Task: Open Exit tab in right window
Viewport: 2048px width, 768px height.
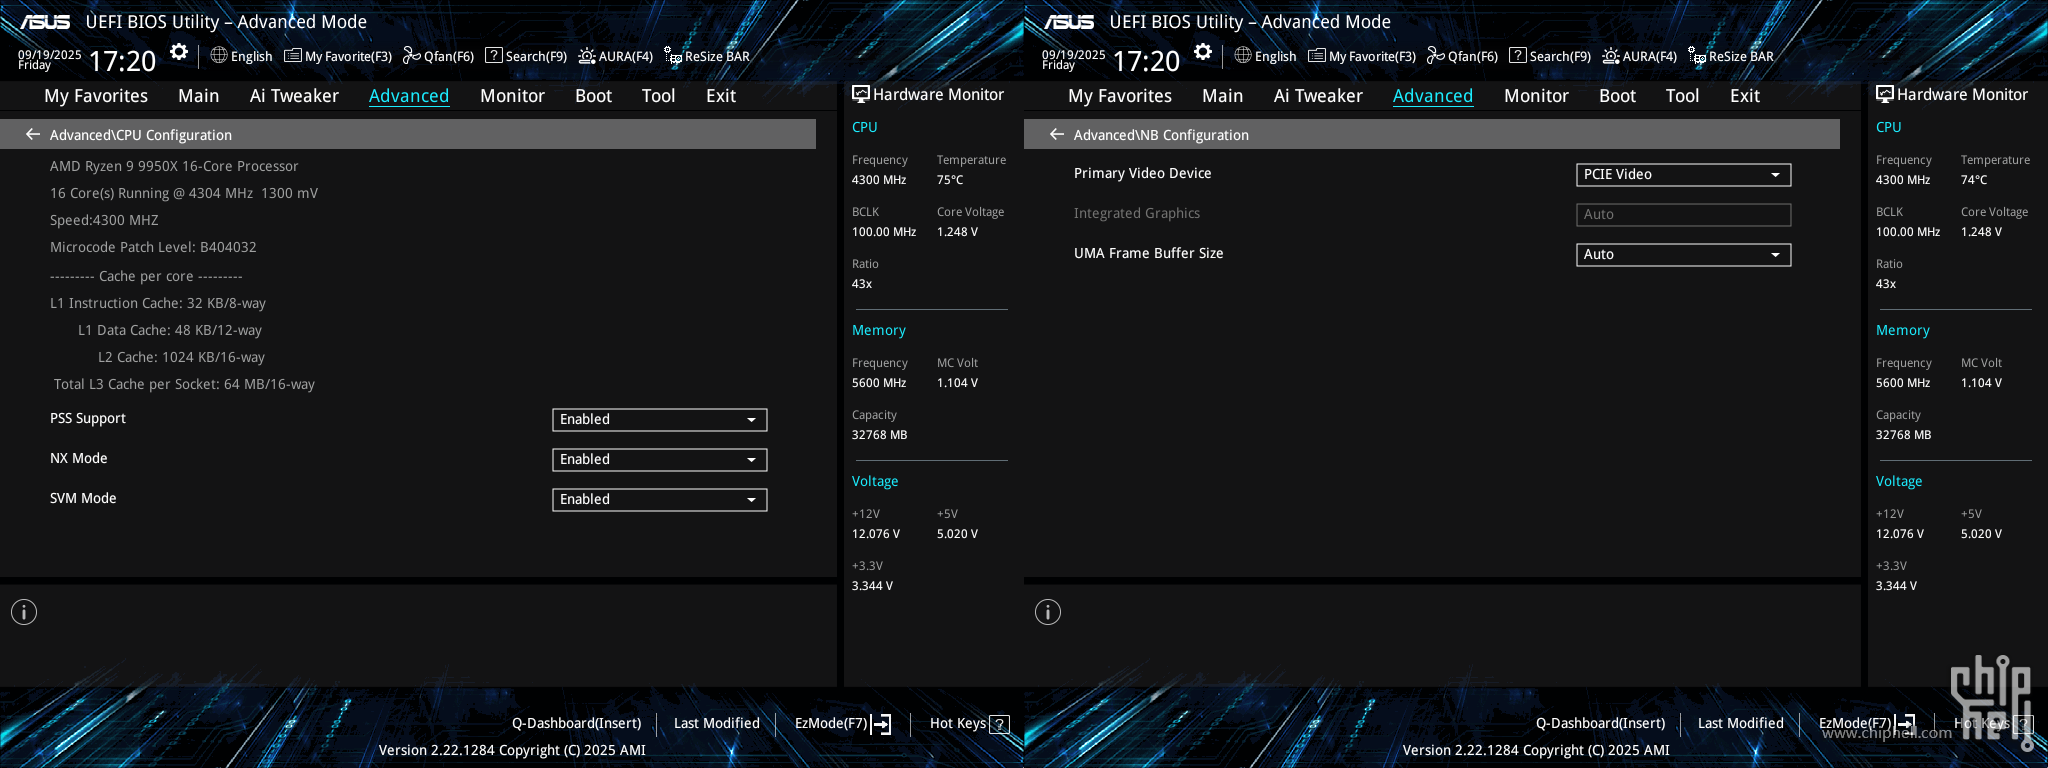Action: click(1745, 96)
